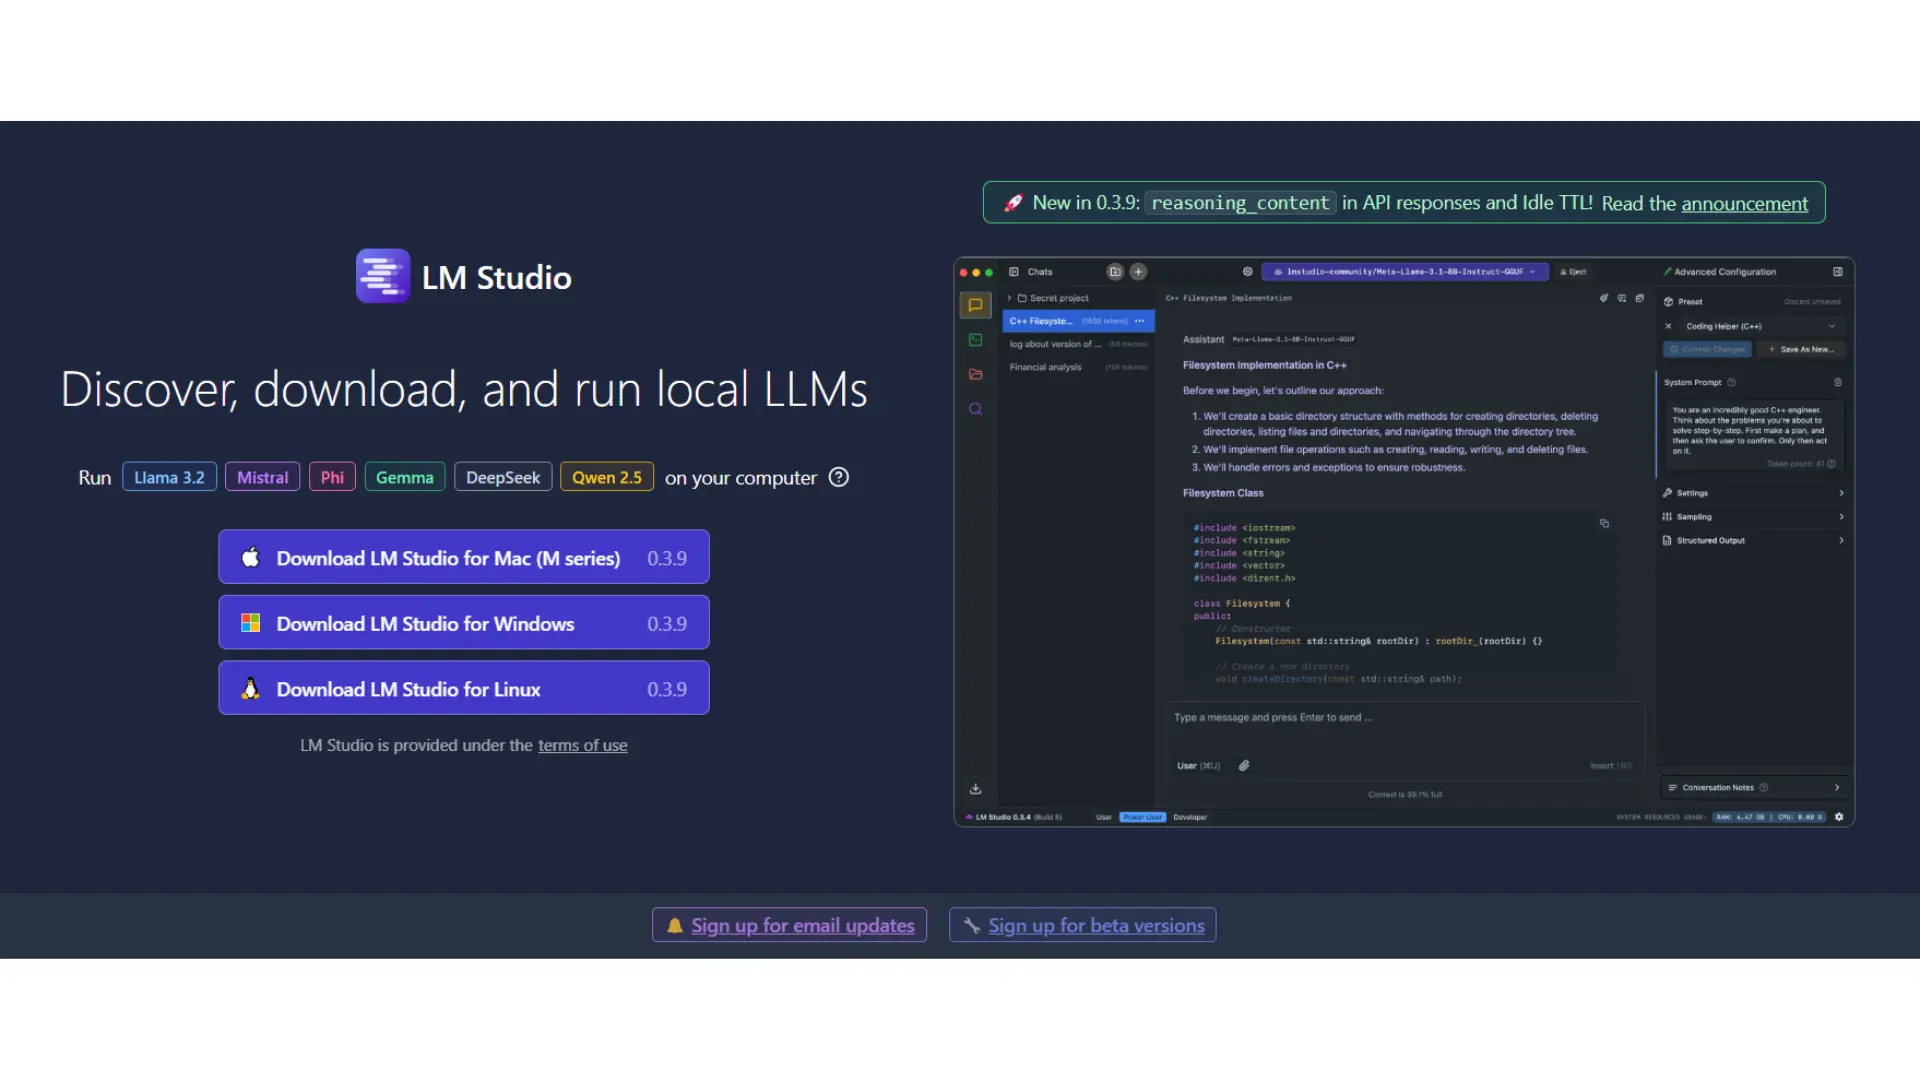
Task: Open the terms of use link
Action: coord(582,745)
